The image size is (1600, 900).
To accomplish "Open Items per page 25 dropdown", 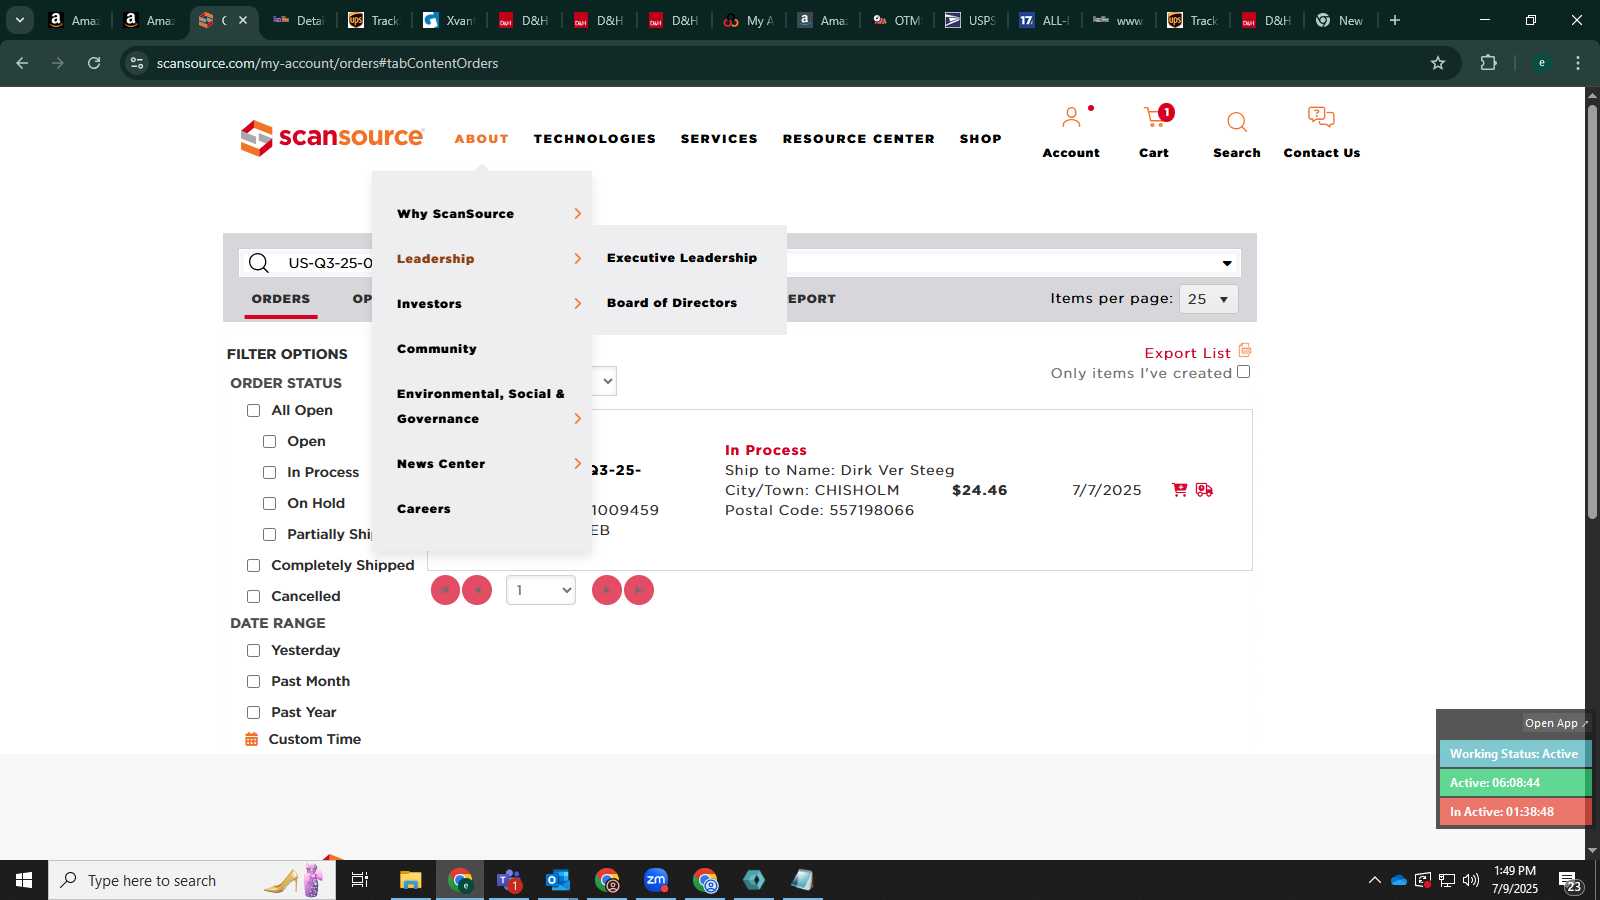I will [x=1209, y=299].
